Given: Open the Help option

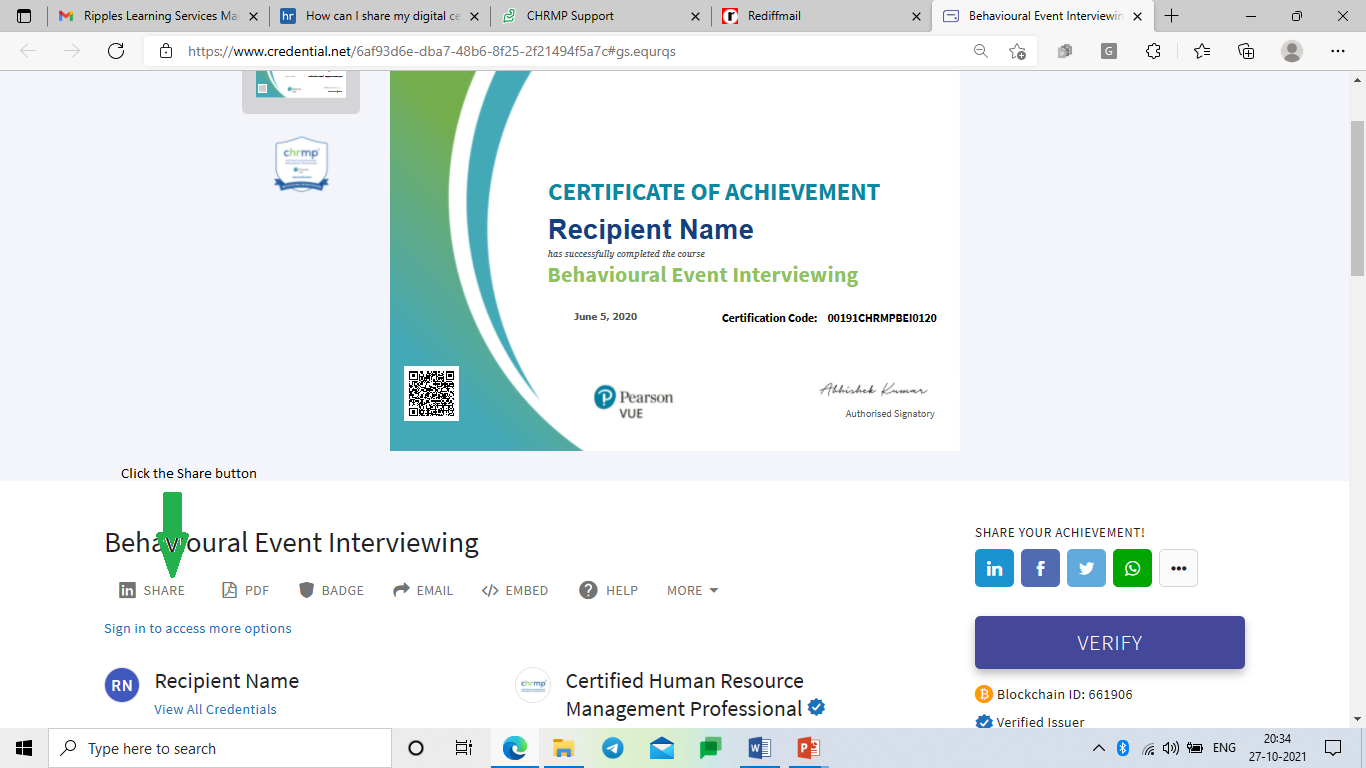Looking at the screenshot, I should 608,590.
